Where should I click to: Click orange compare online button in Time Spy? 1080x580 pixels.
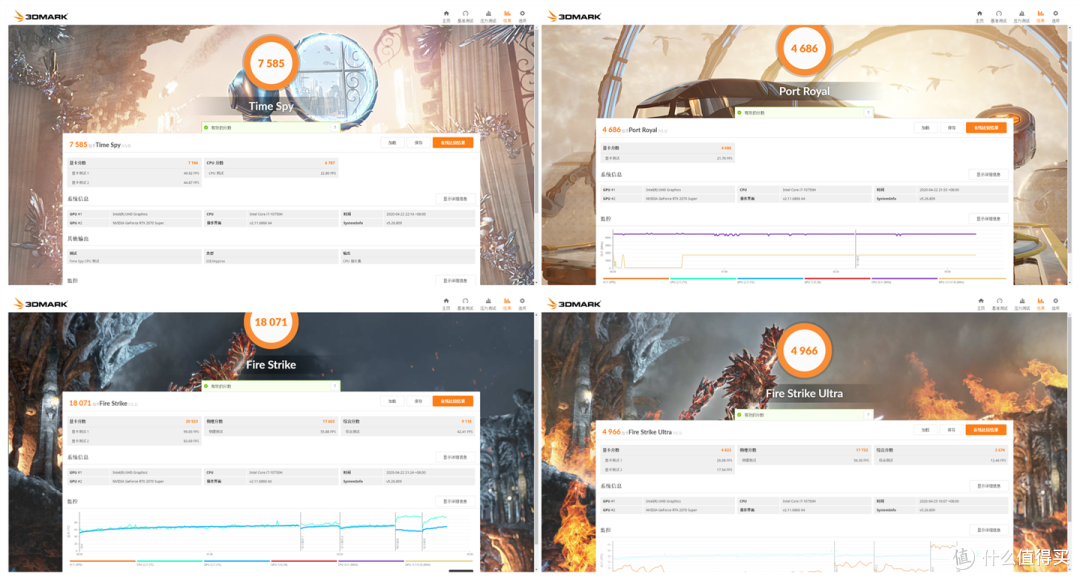click(x=453, y=143)
